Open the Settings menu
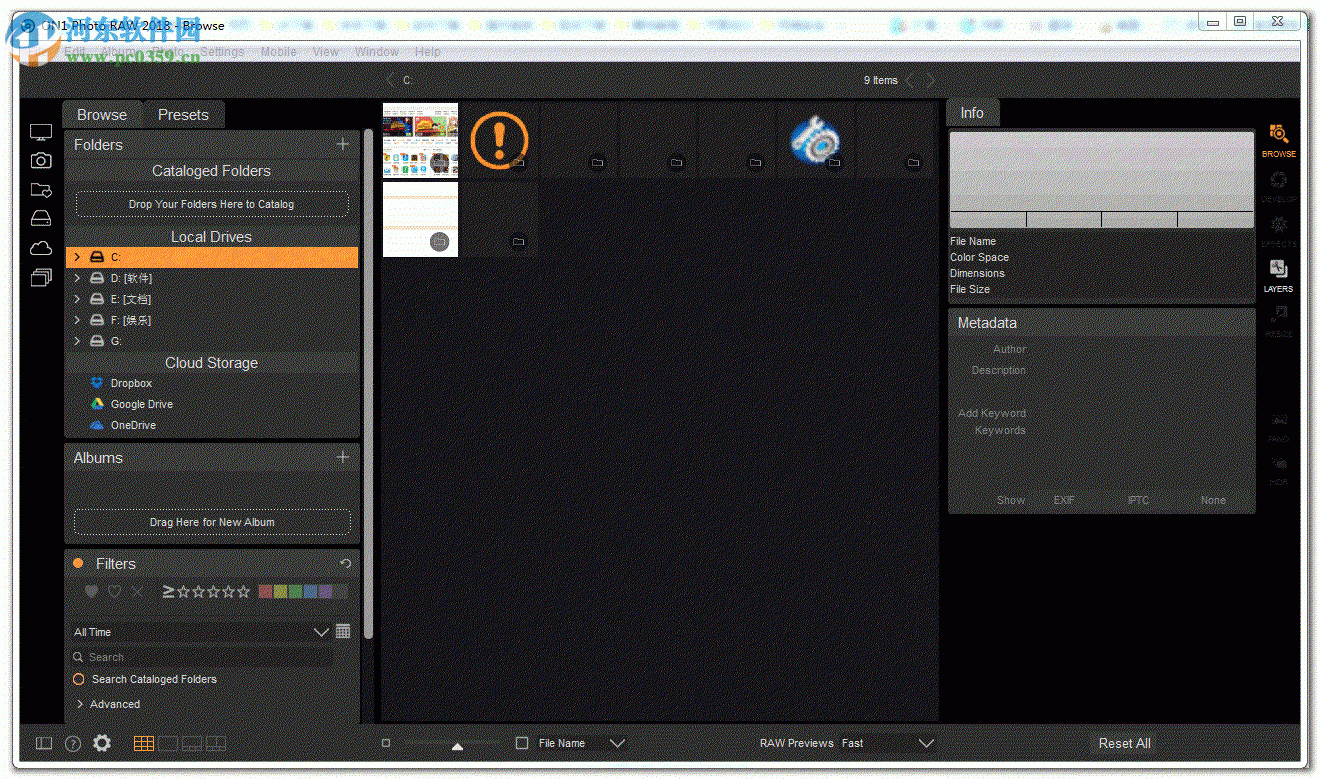The height and width of the screenshot is (779, 1320). [x=222, y=51]
